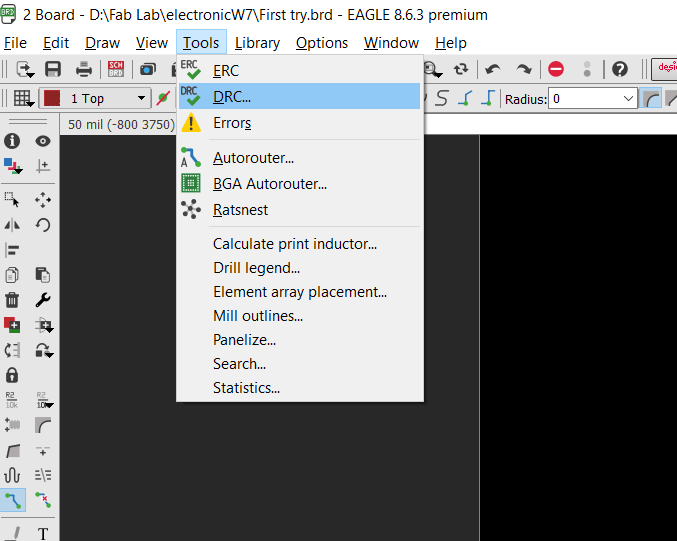Image resolution: width=677 pixels, height=541 pixels.
Task: Open the Options menu
Action: [322, 43]
